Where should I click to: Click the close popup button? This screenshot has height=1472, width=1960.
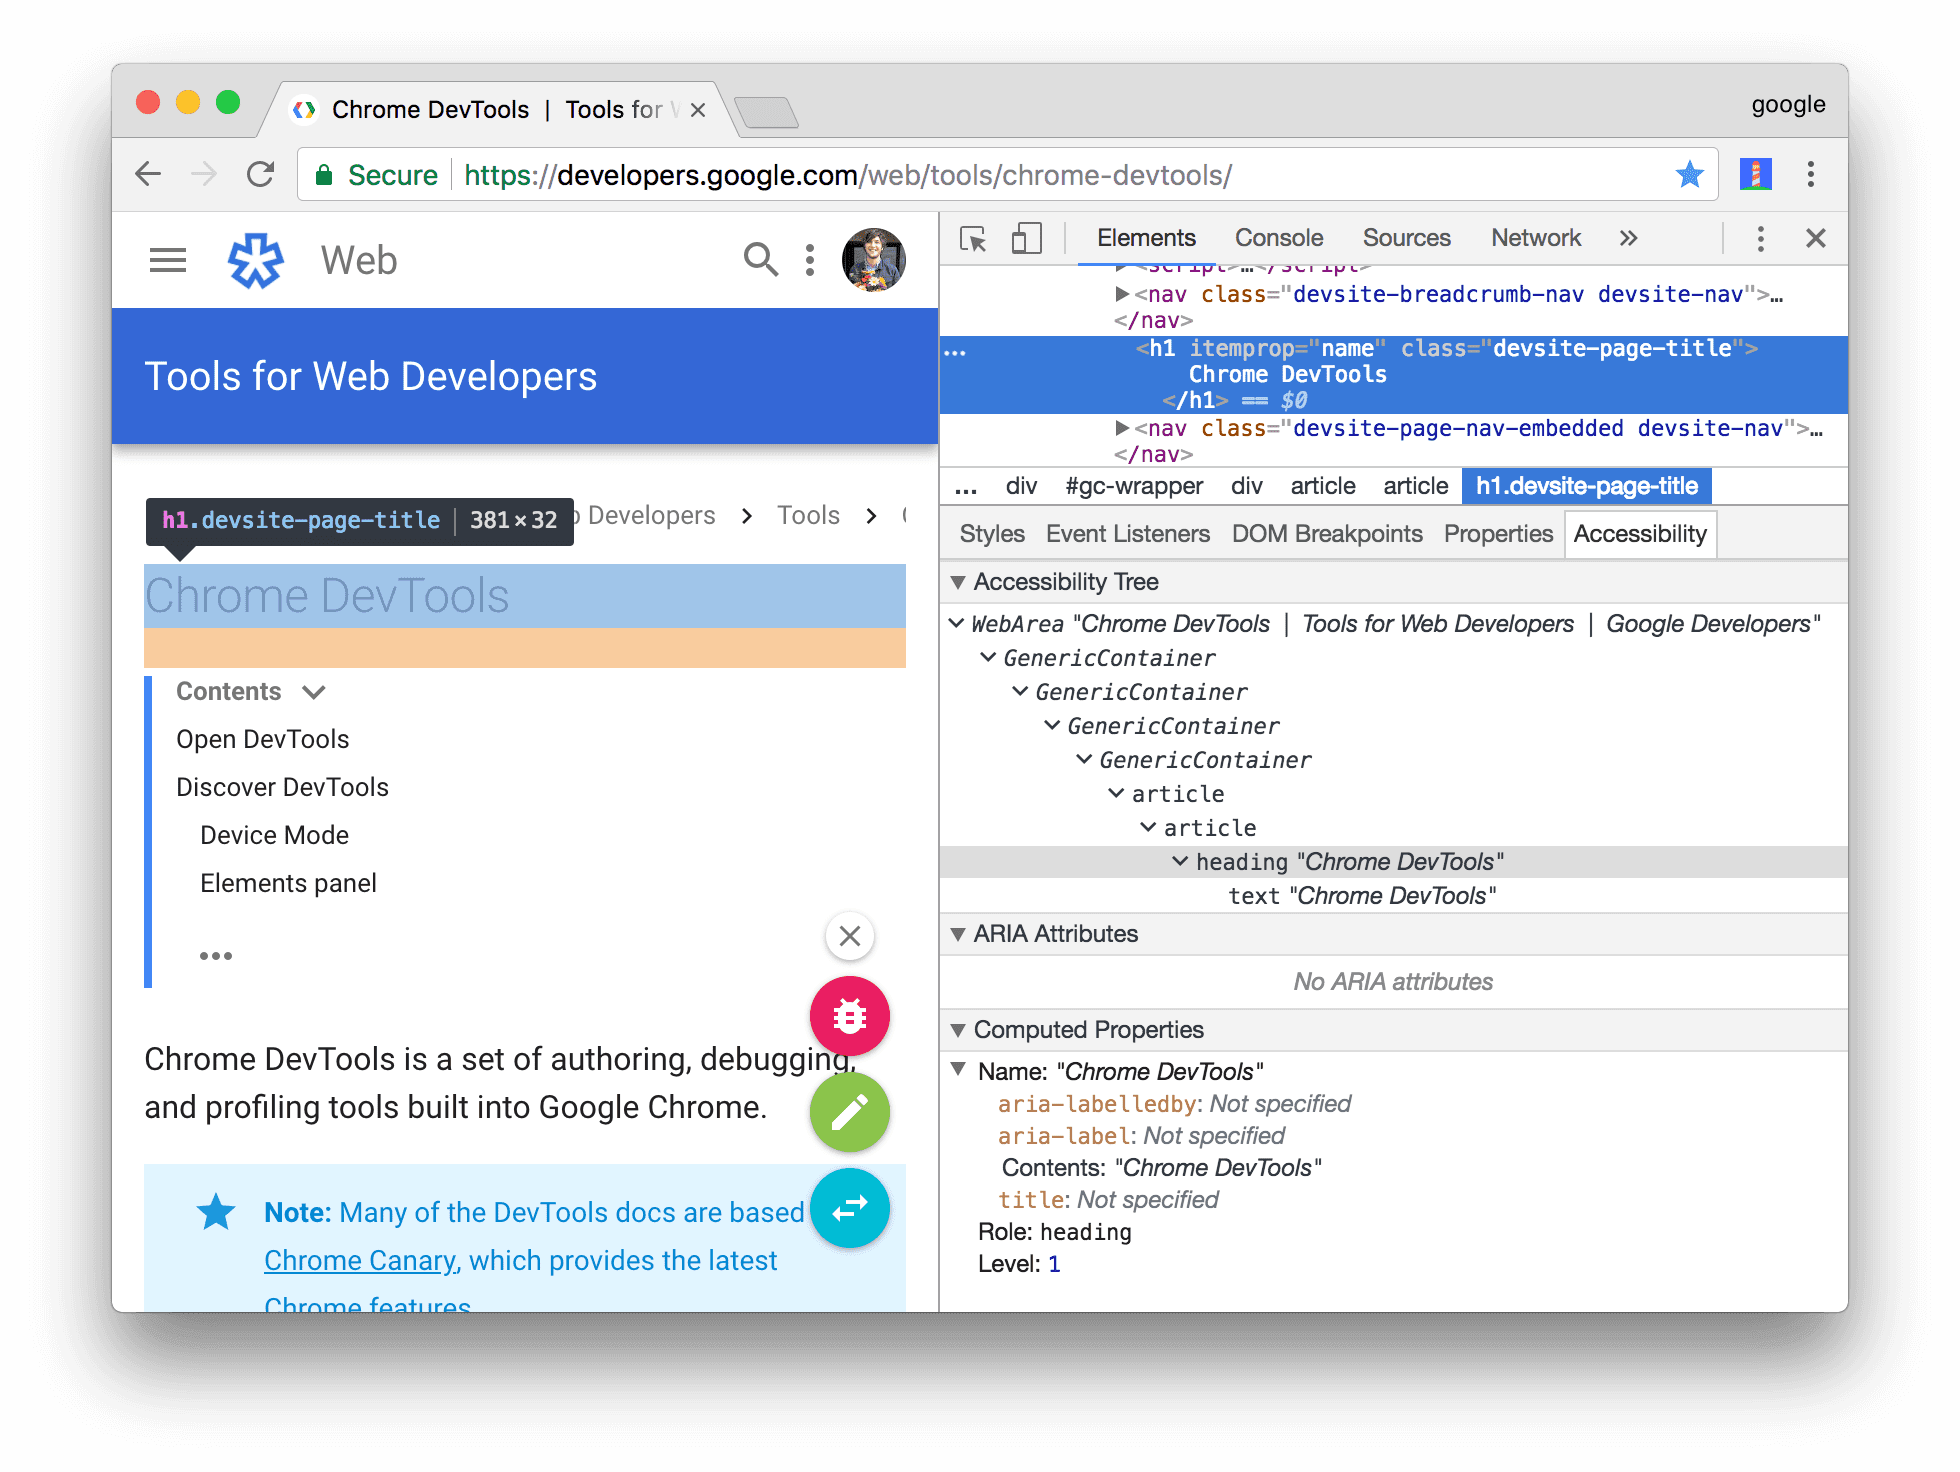tap(849, 935)
